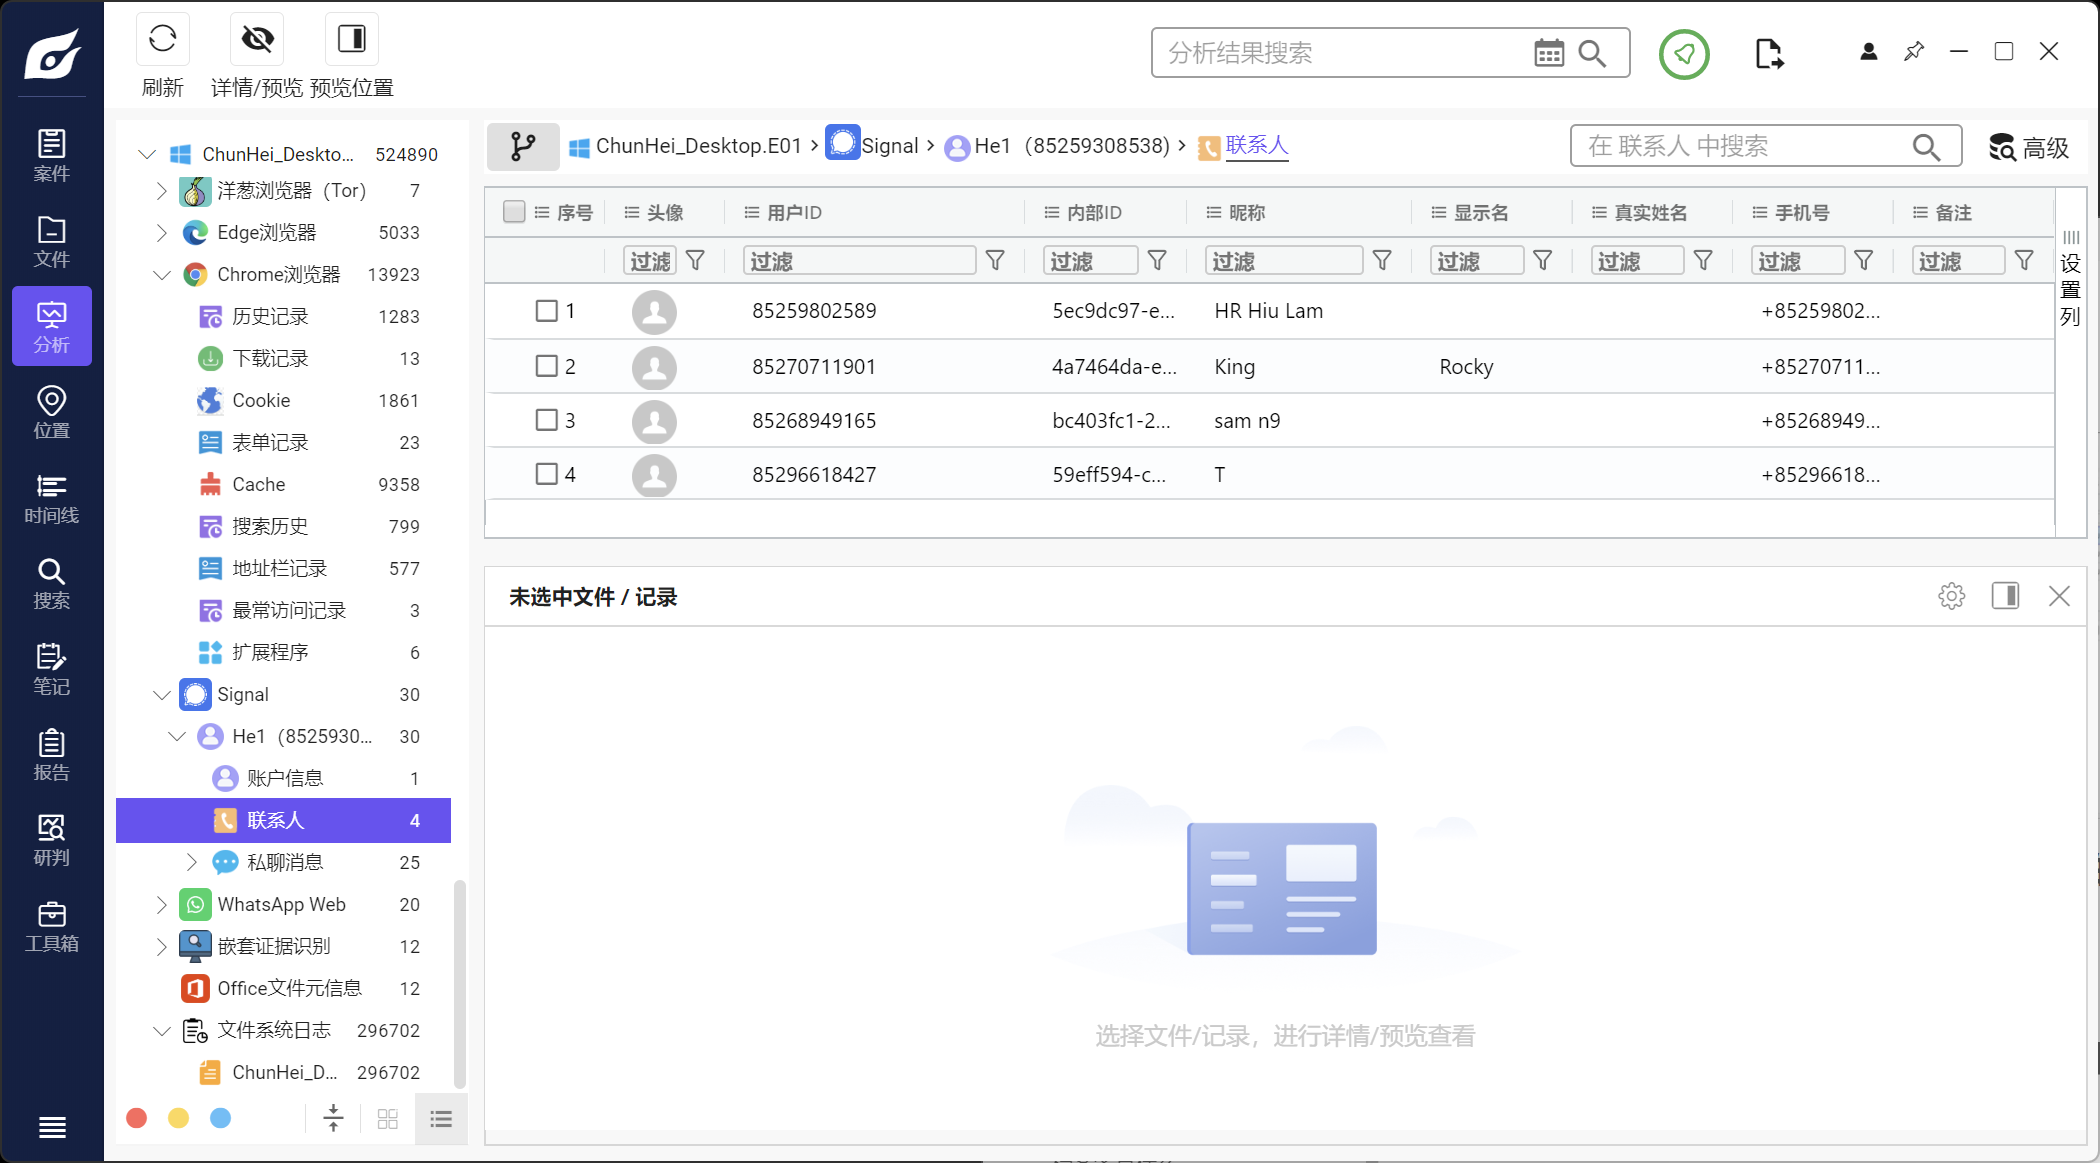2100x1163 pixels.
Task: Expand the WhatsApp Web node
Action: pyautogui.click(x=162, y=904)
